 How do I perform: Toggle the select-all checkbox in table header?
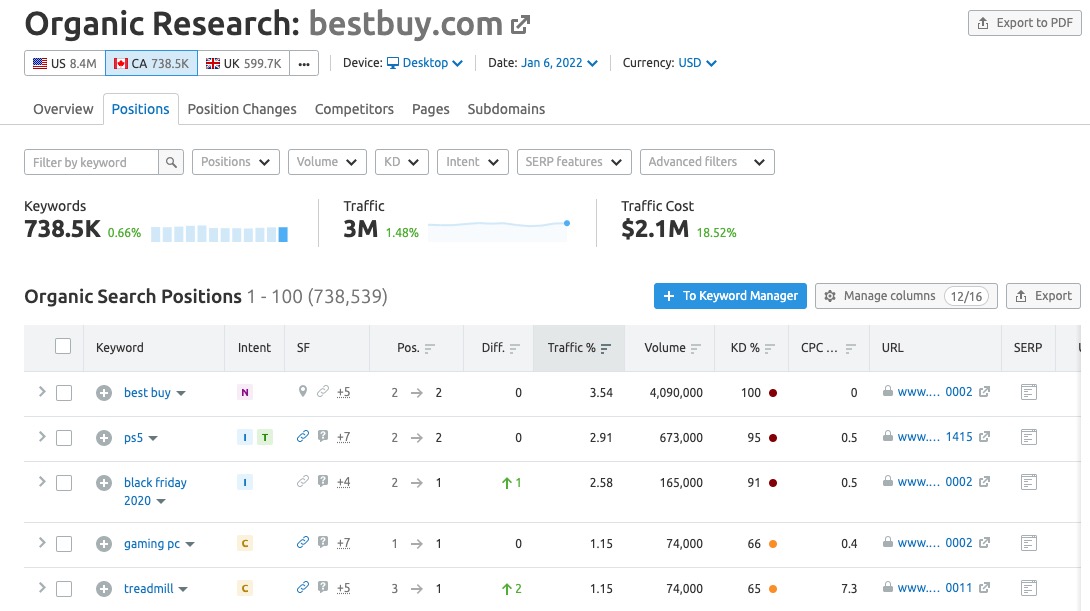pos(63,347)
